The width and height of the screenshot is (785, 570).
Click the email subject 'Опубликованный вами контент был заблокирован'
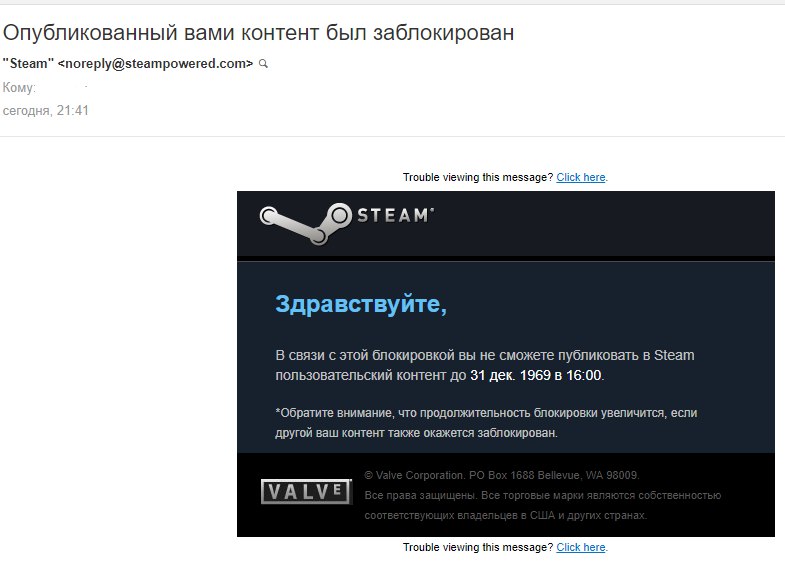pyautogui.click(x=258, y=33)
